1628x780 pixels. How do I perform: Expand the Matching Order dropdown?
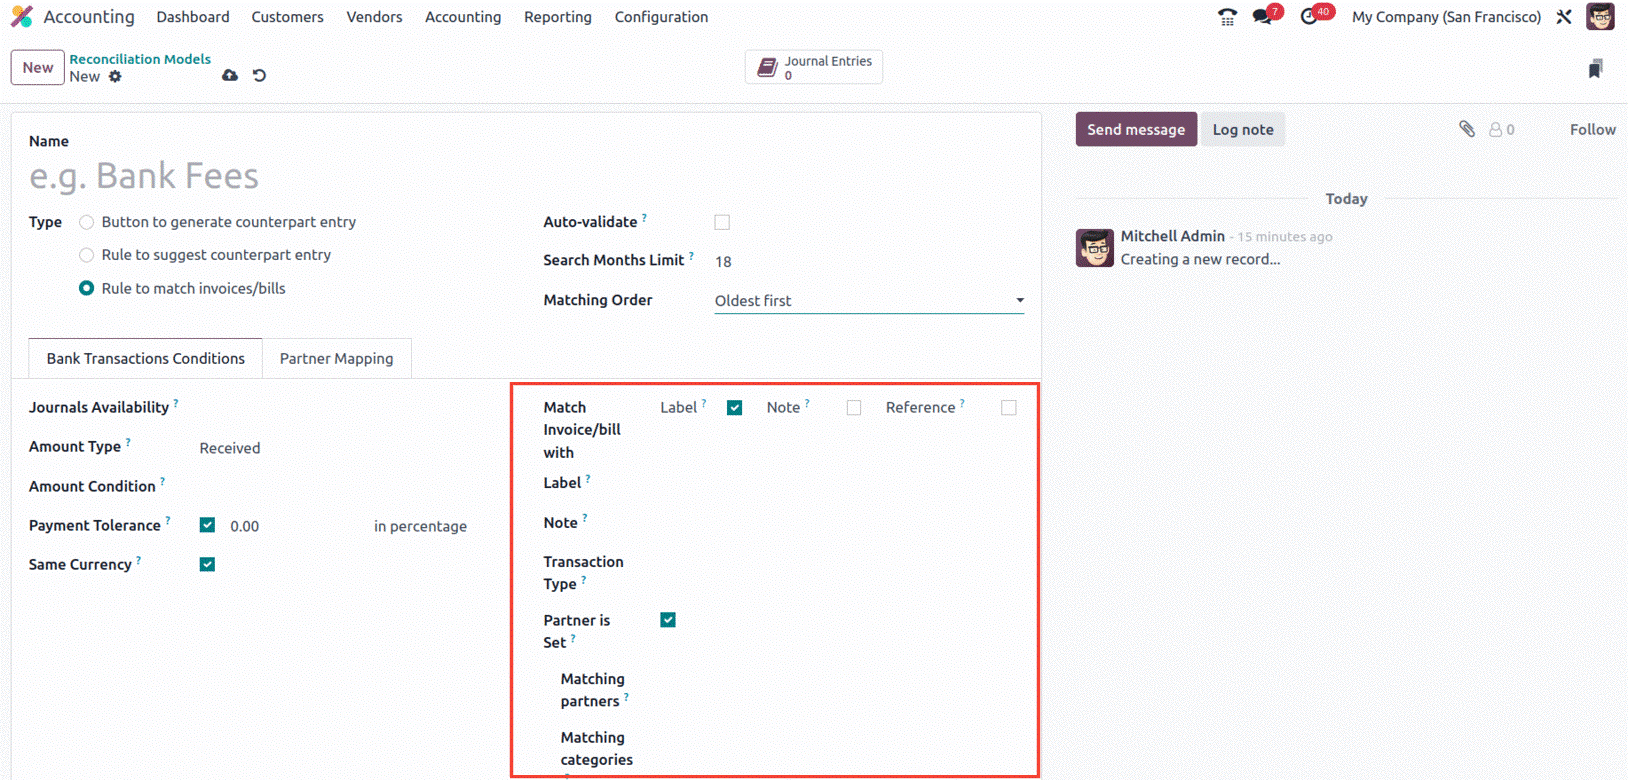point(868,301)
